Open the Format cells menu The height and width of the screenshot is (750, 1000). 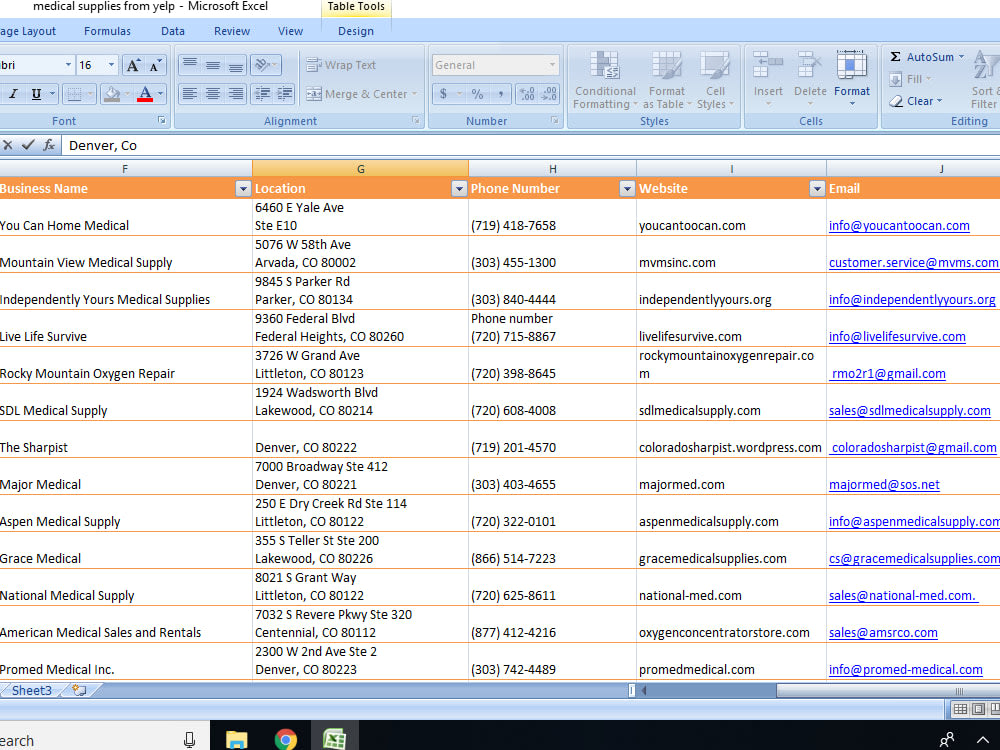[x=851, y=78]
